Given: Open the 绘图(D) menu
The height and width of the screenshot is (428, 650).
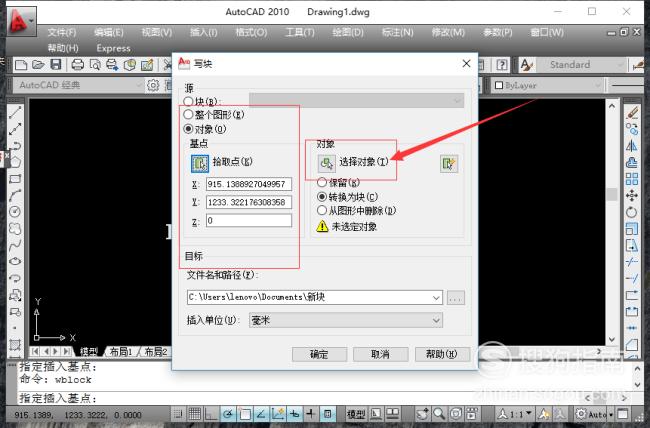Looking at the screenshot, I should 348,32.
